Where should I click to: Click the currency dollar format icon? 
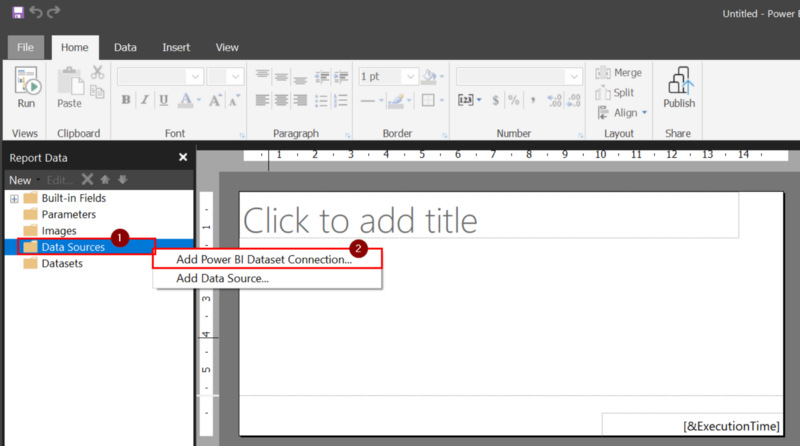tap(495, 100)
